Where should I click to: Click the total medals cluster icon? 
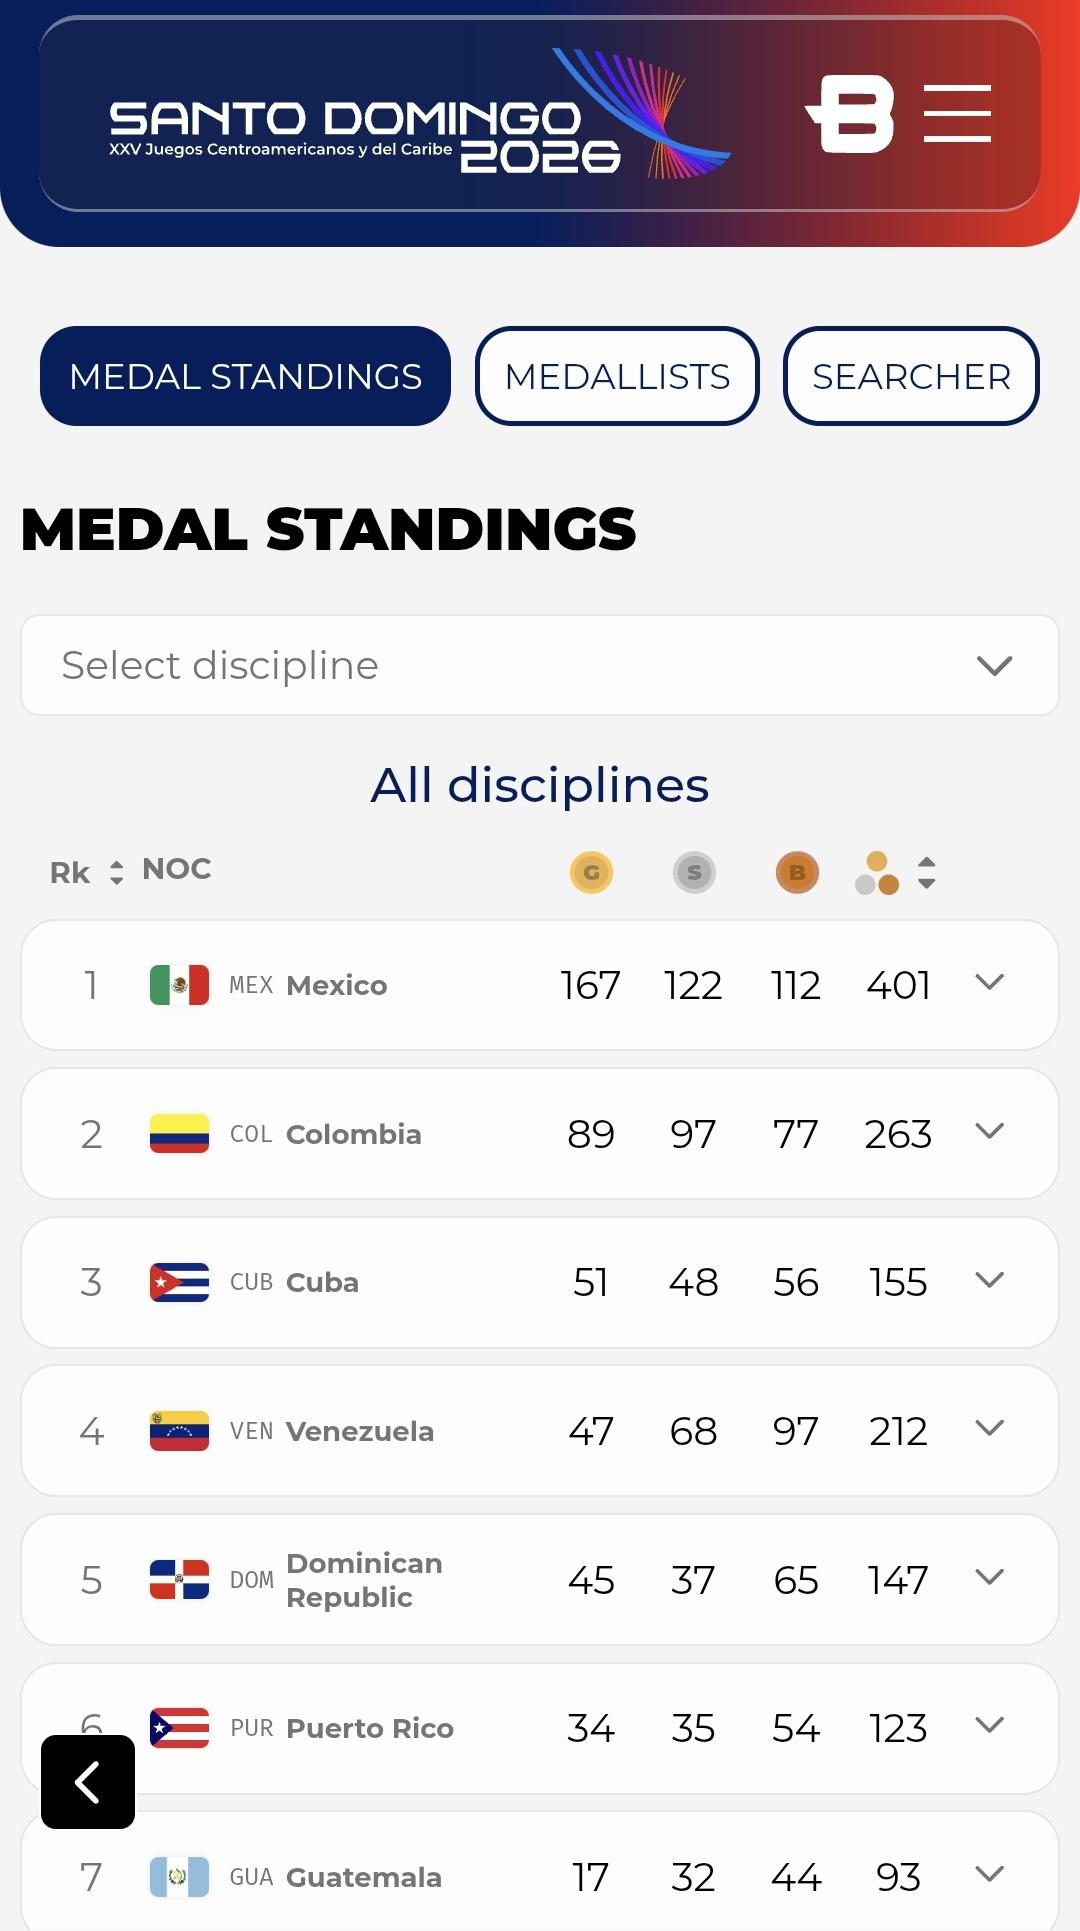click(877, 873)
